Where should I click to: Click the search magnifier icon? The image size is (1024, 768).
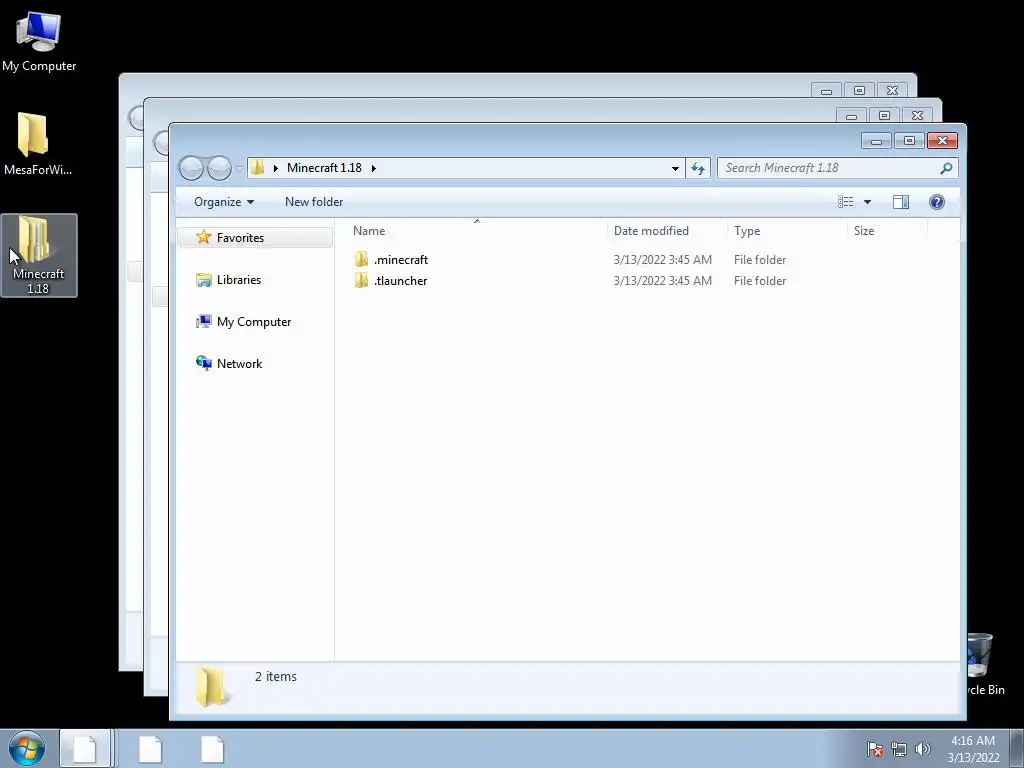click(x=946, y=168)
